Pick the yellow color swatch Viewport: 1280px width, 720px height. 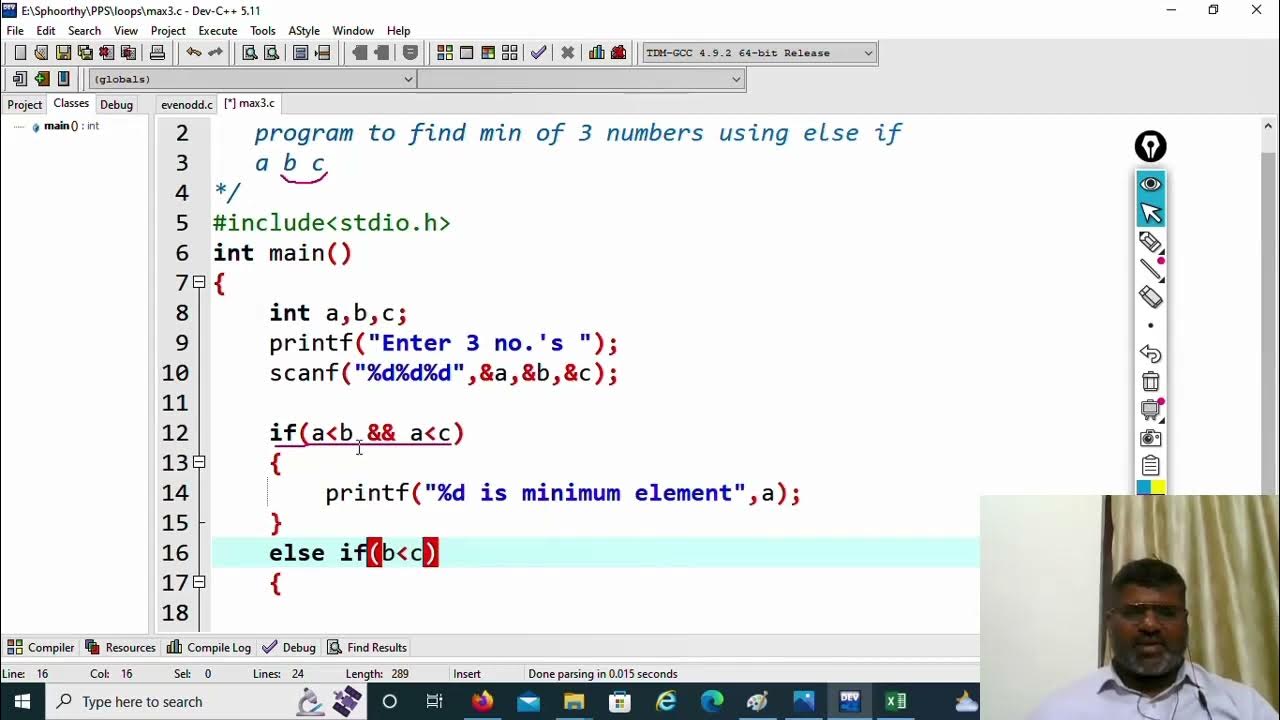[1158, 487]
